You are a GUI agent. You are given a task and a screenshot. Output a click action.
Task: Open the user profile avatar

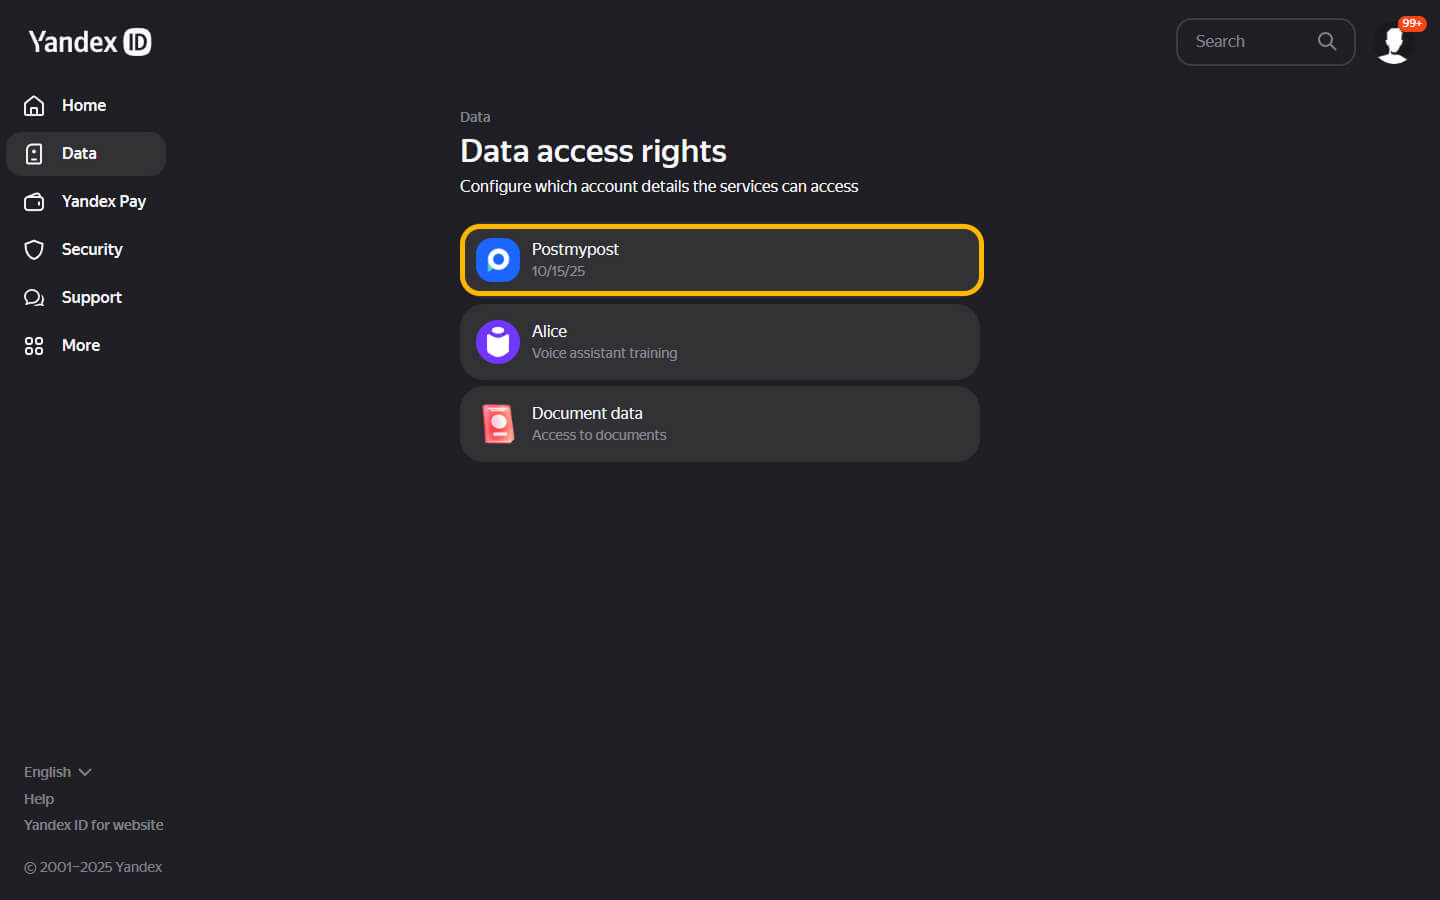(x=1393, y=43)
